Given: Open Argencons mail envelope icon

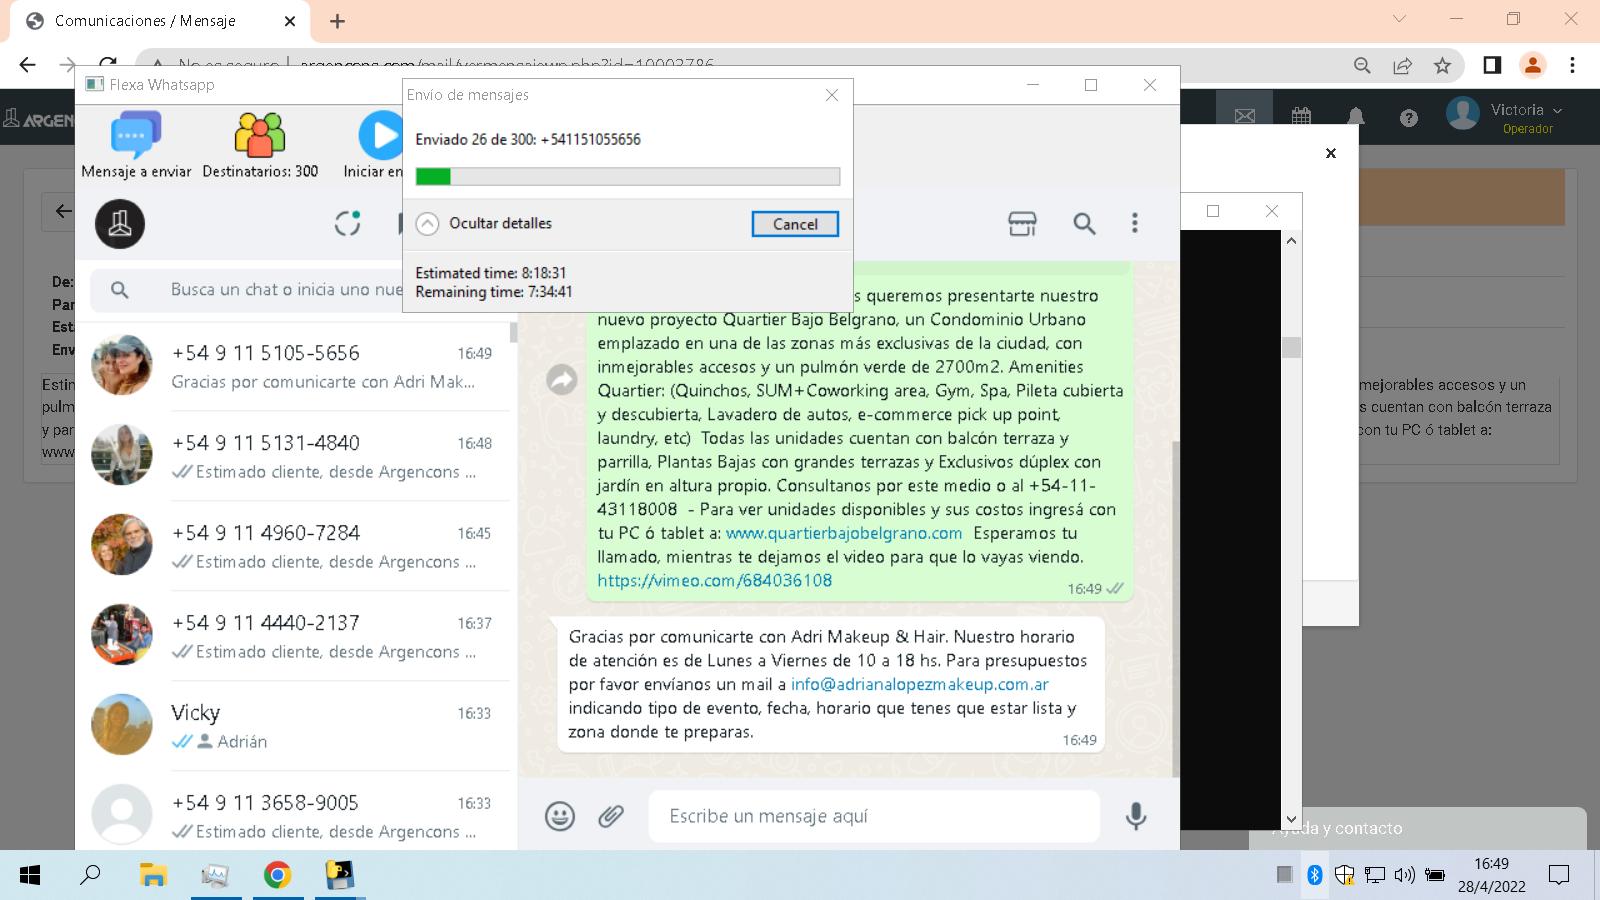Looking at the screenshot, I should click(x=1245, y=117).
